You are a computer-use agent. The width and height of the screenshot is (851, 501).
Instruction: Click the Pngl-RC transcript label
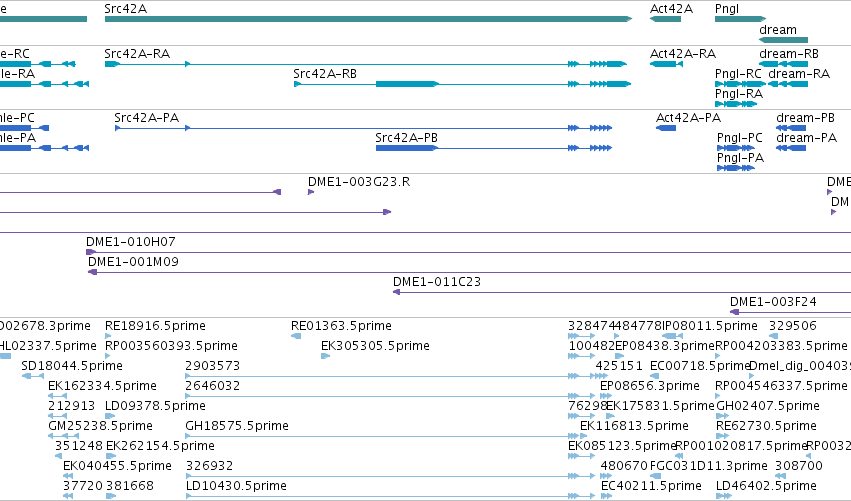coord(738,74)
